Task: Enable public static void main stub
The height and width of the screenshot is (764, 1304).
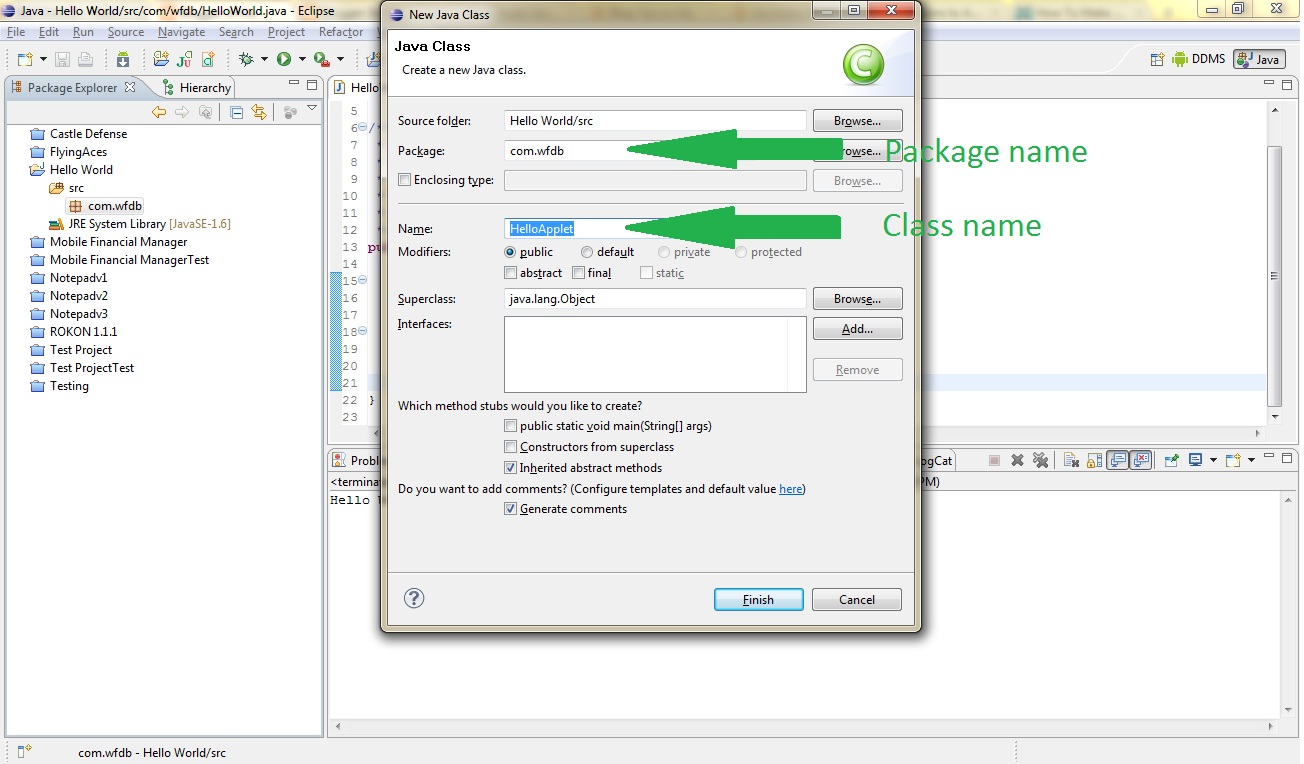Action: (x=511, y=426)
